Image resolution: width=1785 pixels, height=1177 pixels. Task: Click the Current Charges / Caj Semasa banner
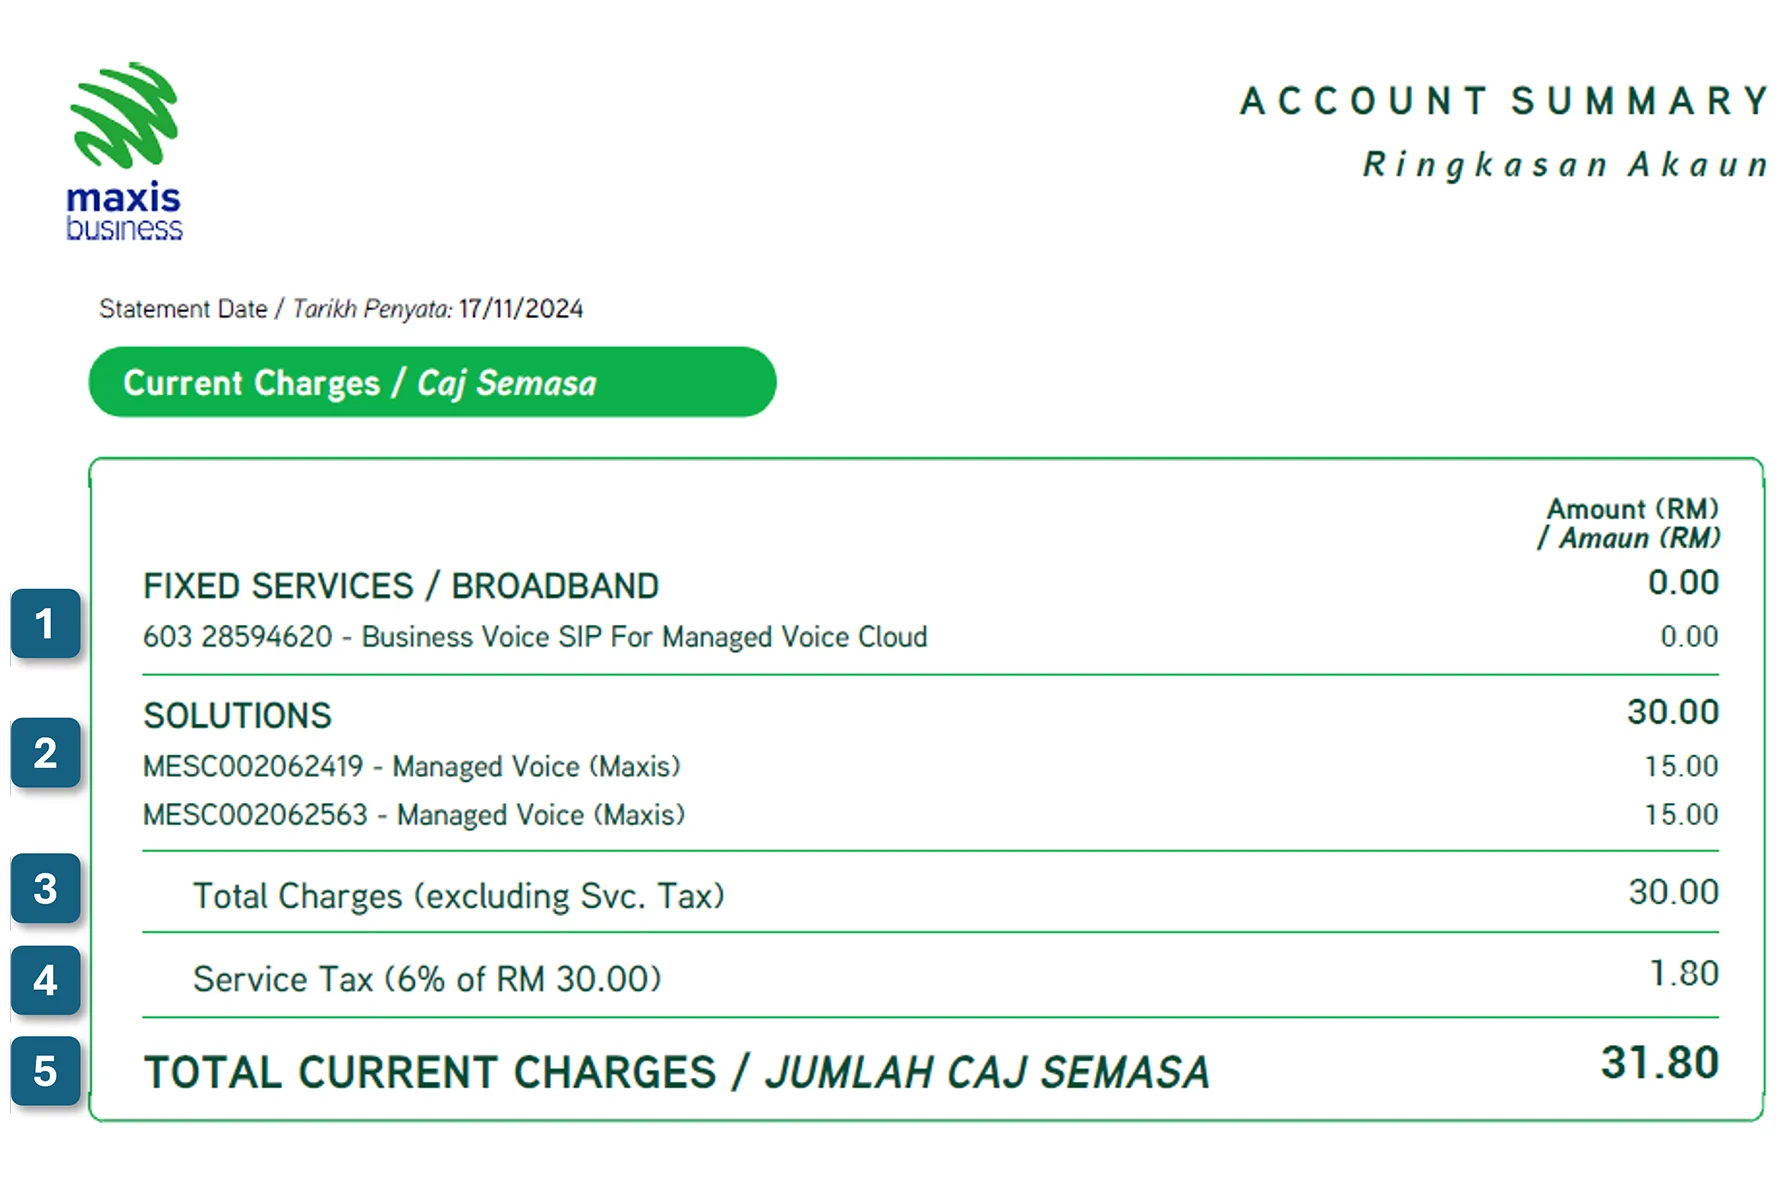click(432, 382)
